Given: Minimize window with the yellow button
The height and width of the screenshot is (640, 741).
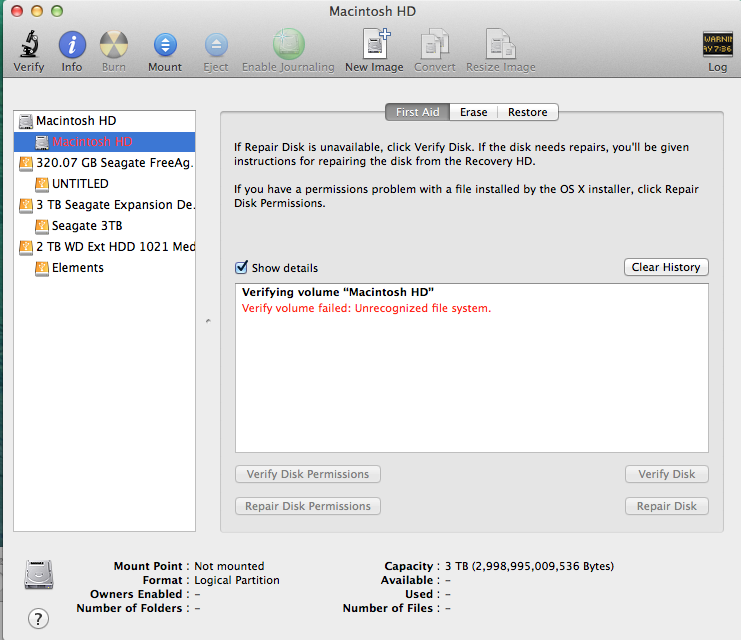Looking at the screenshot, I should point(37,11).
